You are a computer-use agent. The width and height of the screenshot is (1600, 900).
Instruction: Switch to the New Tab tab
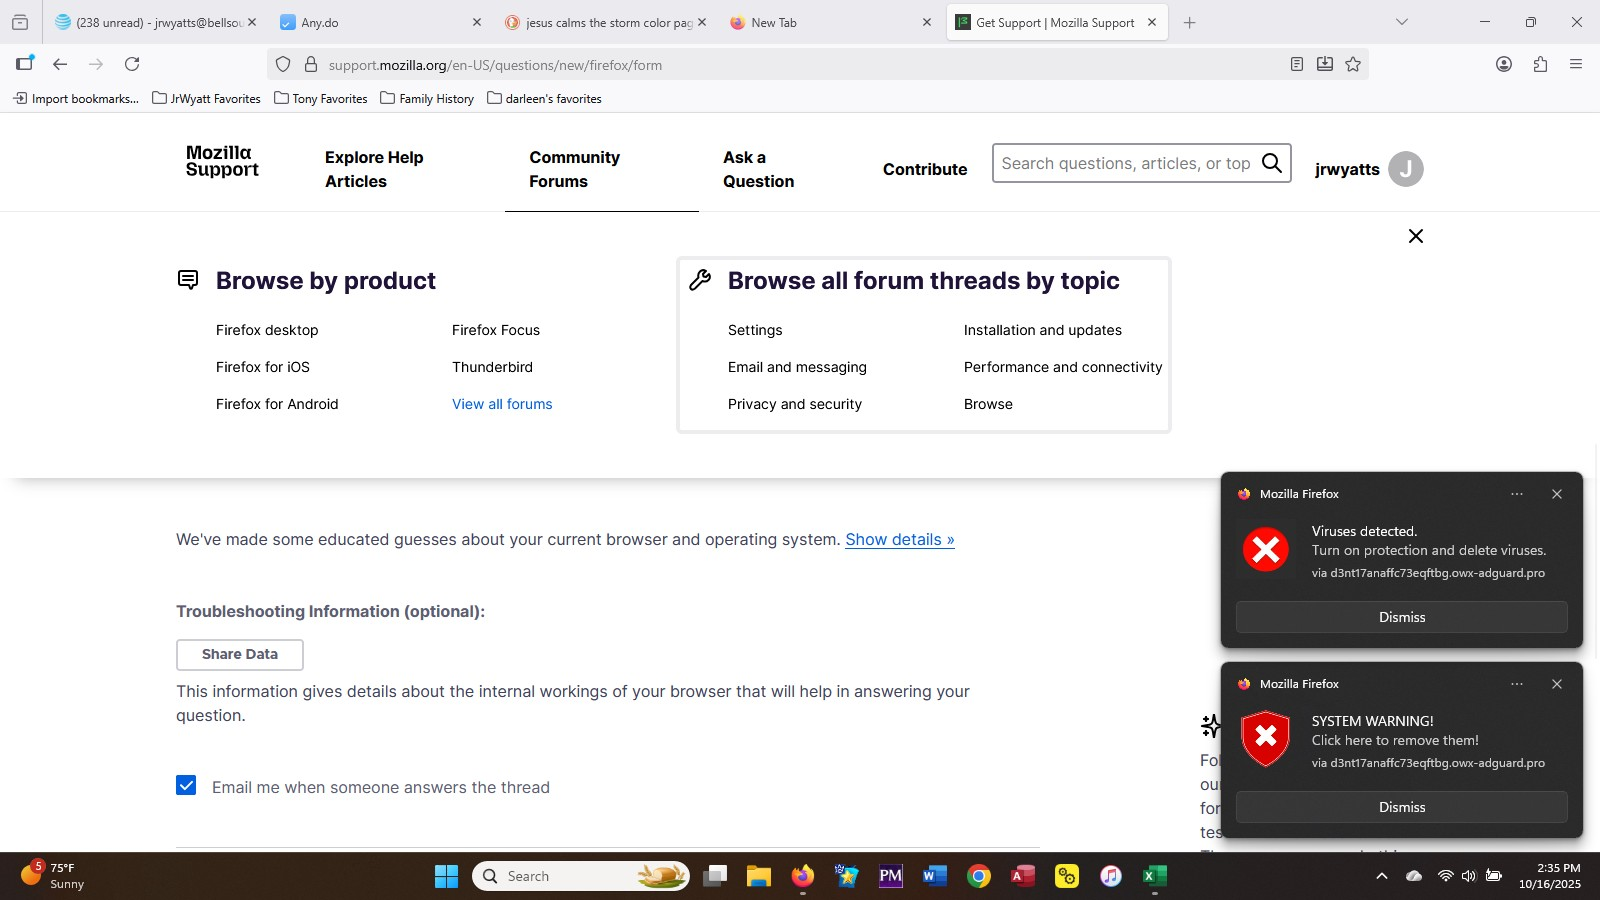(830, 22)
